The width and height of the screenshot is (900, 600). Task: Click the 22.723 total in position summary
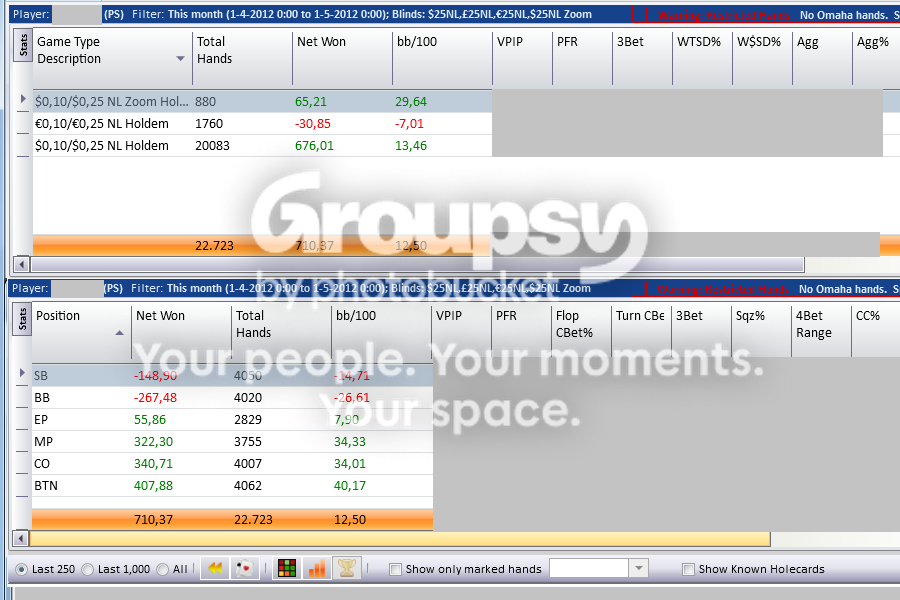[253, 520]
